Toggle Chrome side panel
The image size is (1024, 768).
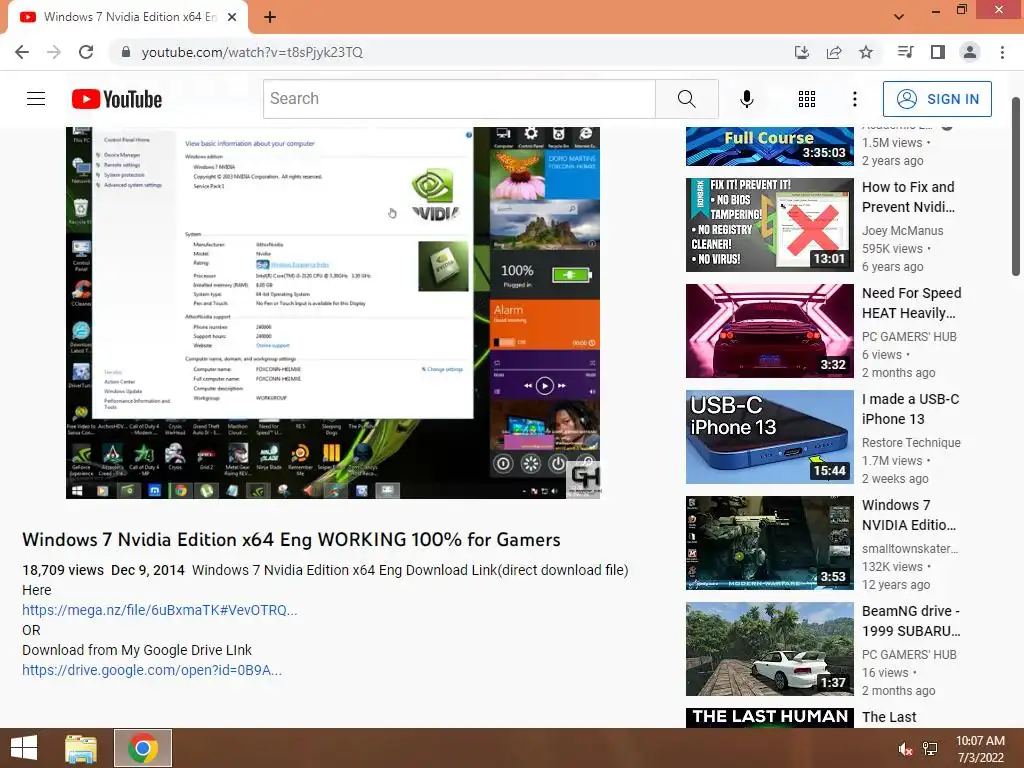click(x=938, y=52)
